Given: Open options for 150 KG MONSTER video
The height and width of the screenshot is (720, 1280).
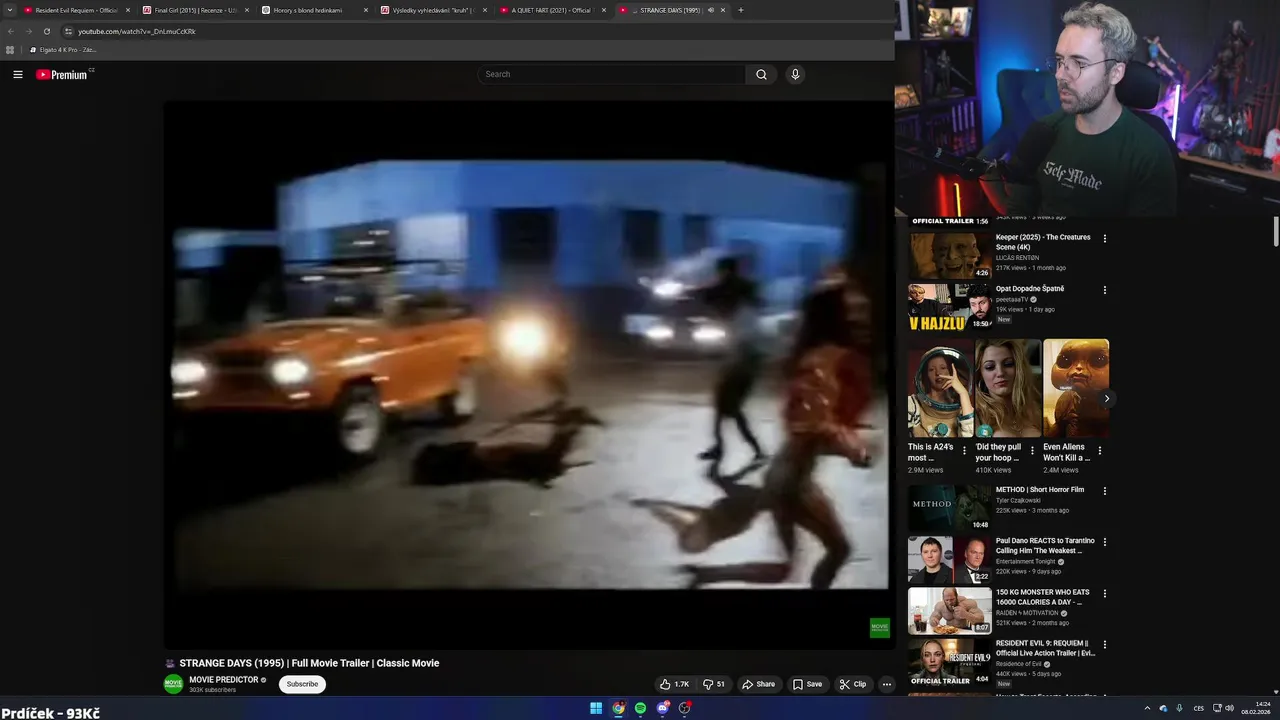Looking at the screenshot, I should click(x=1105, y=594).
